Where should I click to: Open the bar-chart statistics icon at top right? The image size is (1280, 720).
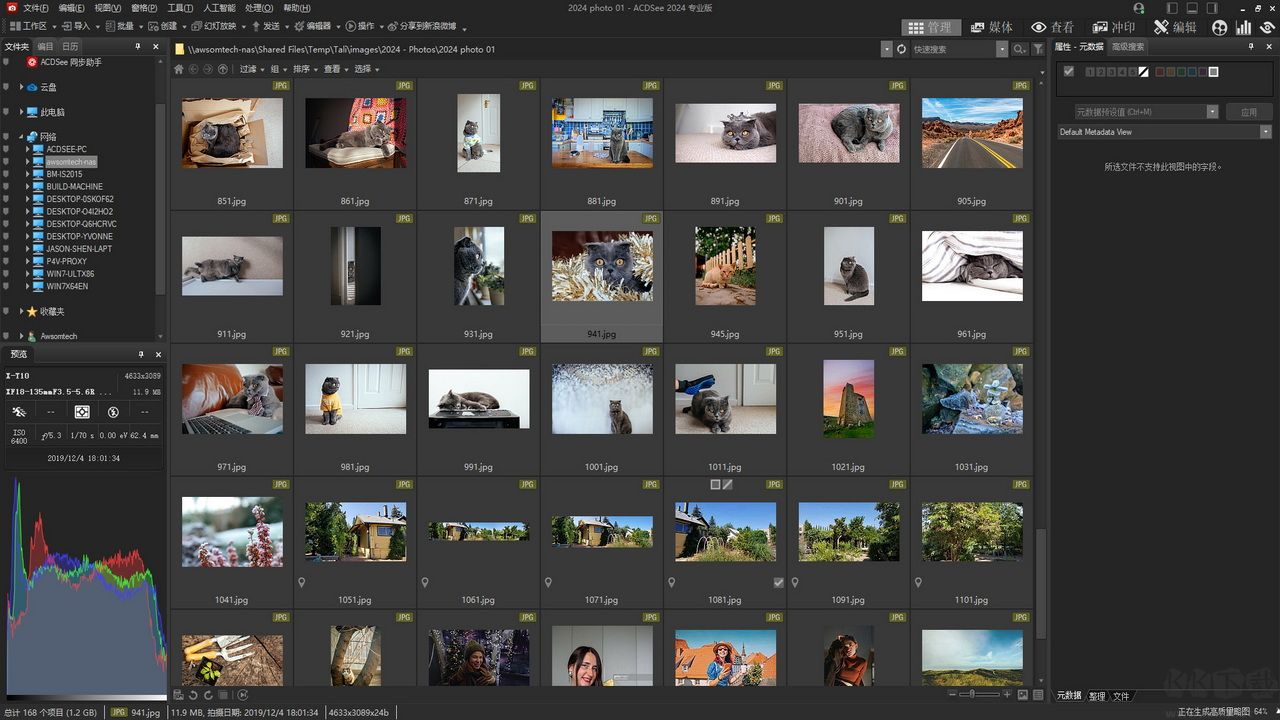pos(1243,27)
